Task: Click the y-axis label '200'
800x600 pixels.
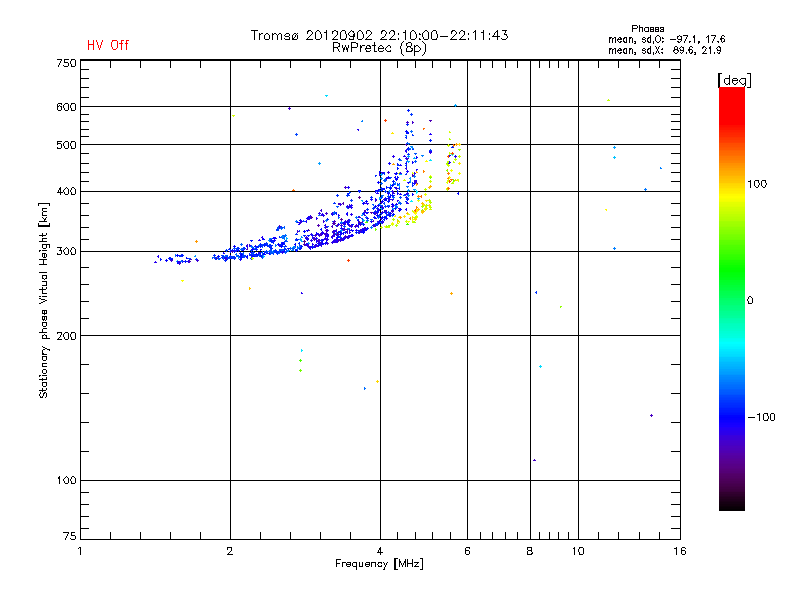Action: point(66,336)
